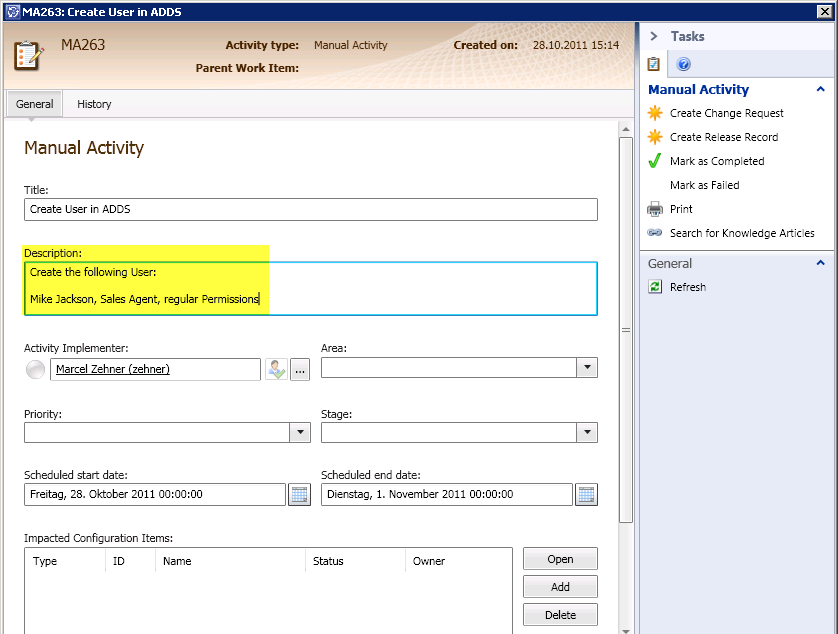This screenshot has width=838, height=634.
Task: Click into the Title text field
Action: pos(310,209)
